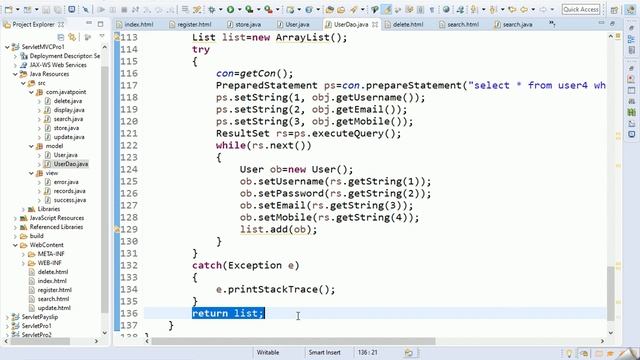Click the editor horizontal scrollbar thumb
This screenshot has height=360, width=640.
(293, 341)
